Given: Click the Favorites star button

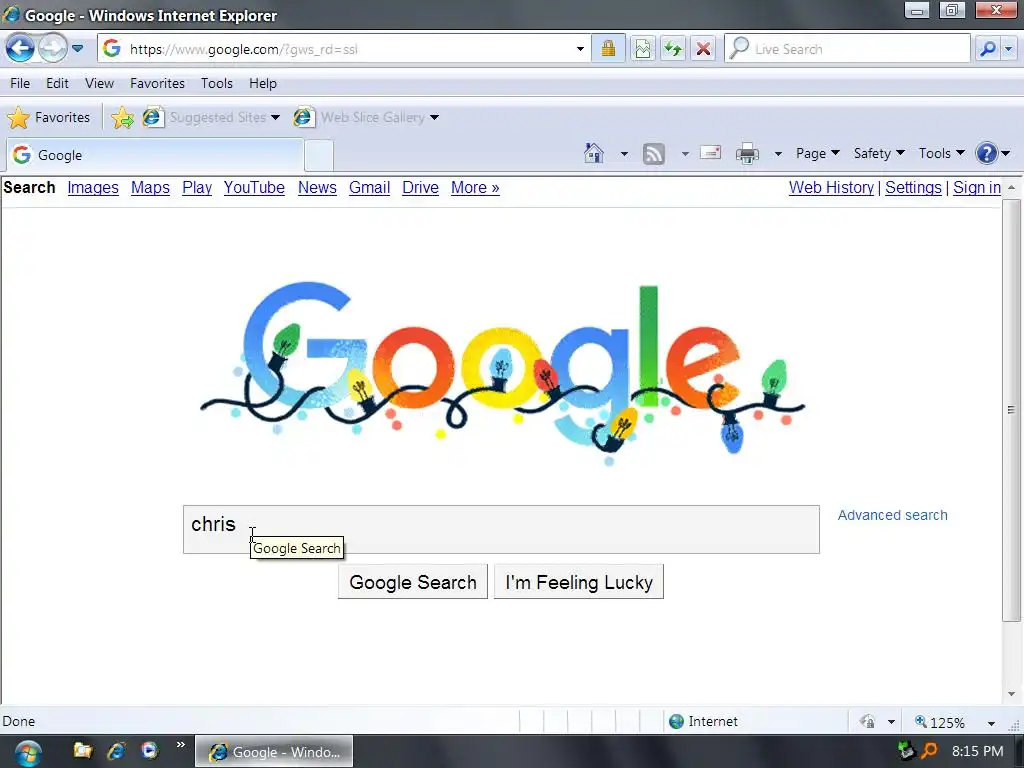Looking at the screenshot, I should pos(49,118).
